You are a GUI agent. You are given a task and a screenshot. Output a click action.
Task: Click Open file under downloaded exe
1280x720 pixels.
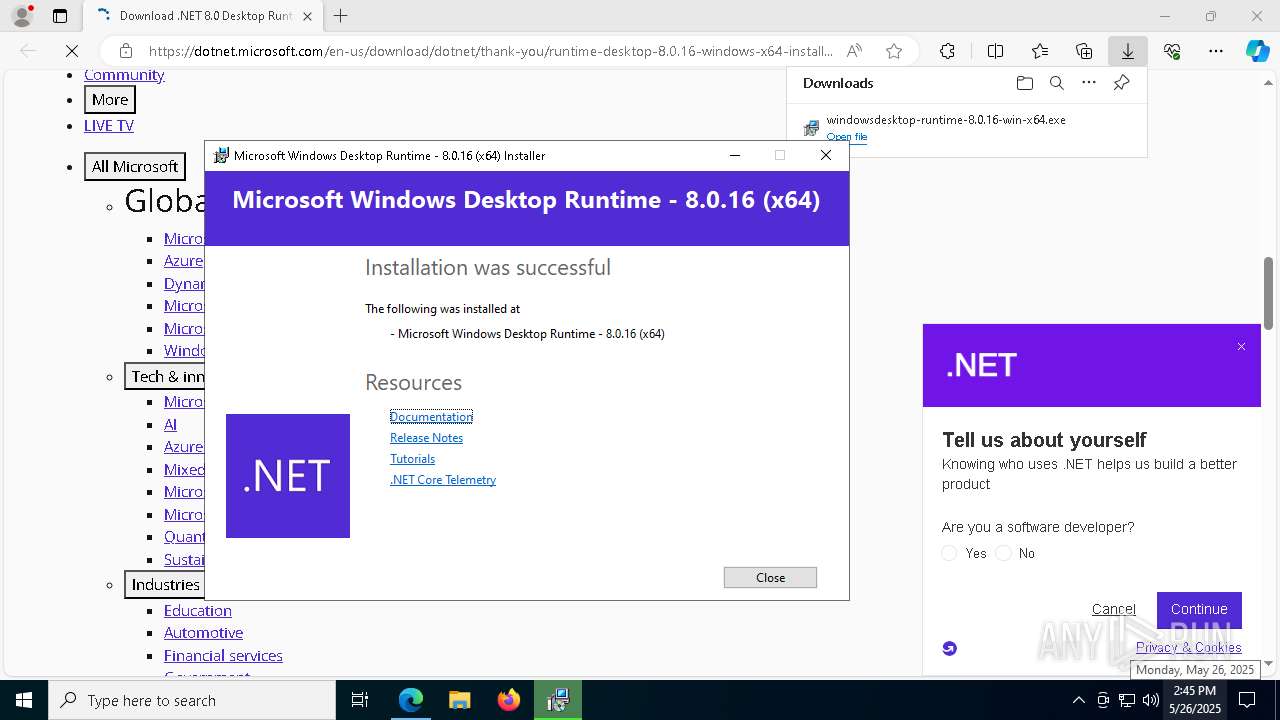tap(847, 137)
